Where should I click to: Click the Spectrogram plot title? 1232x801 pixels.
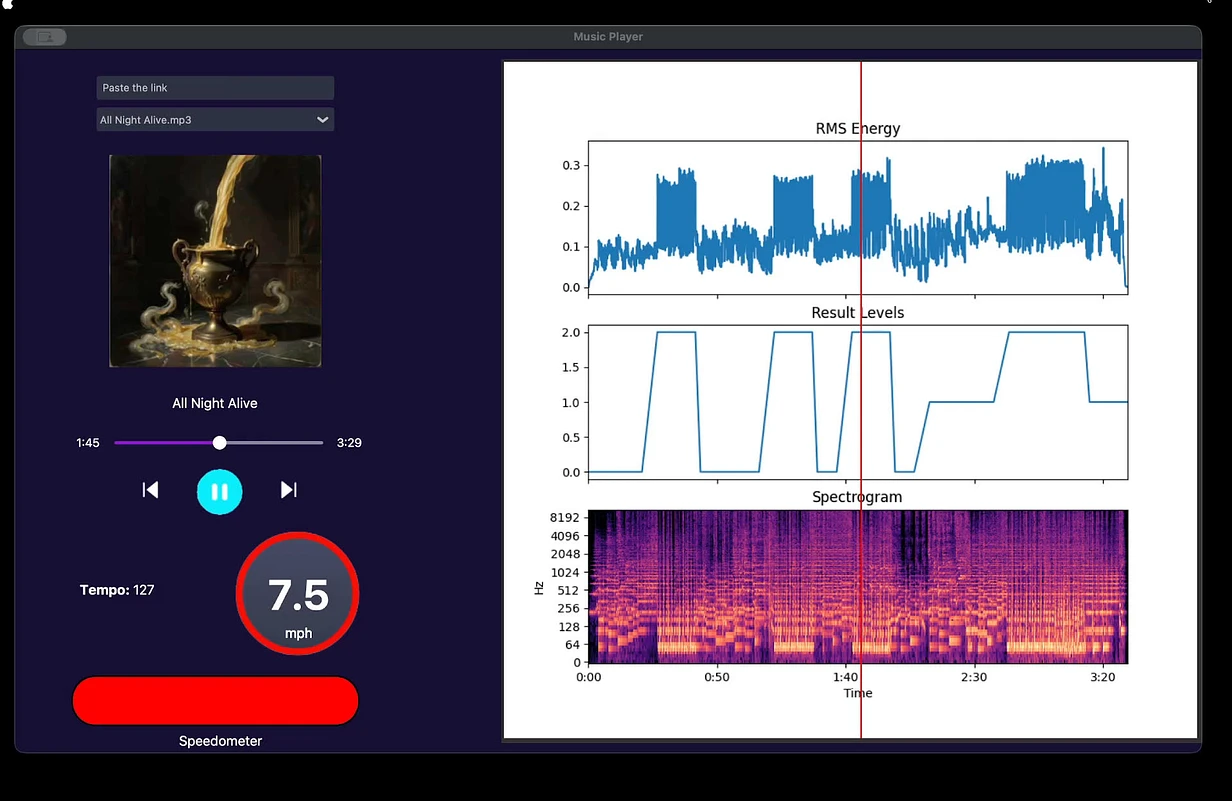click(x=857, y=497)
